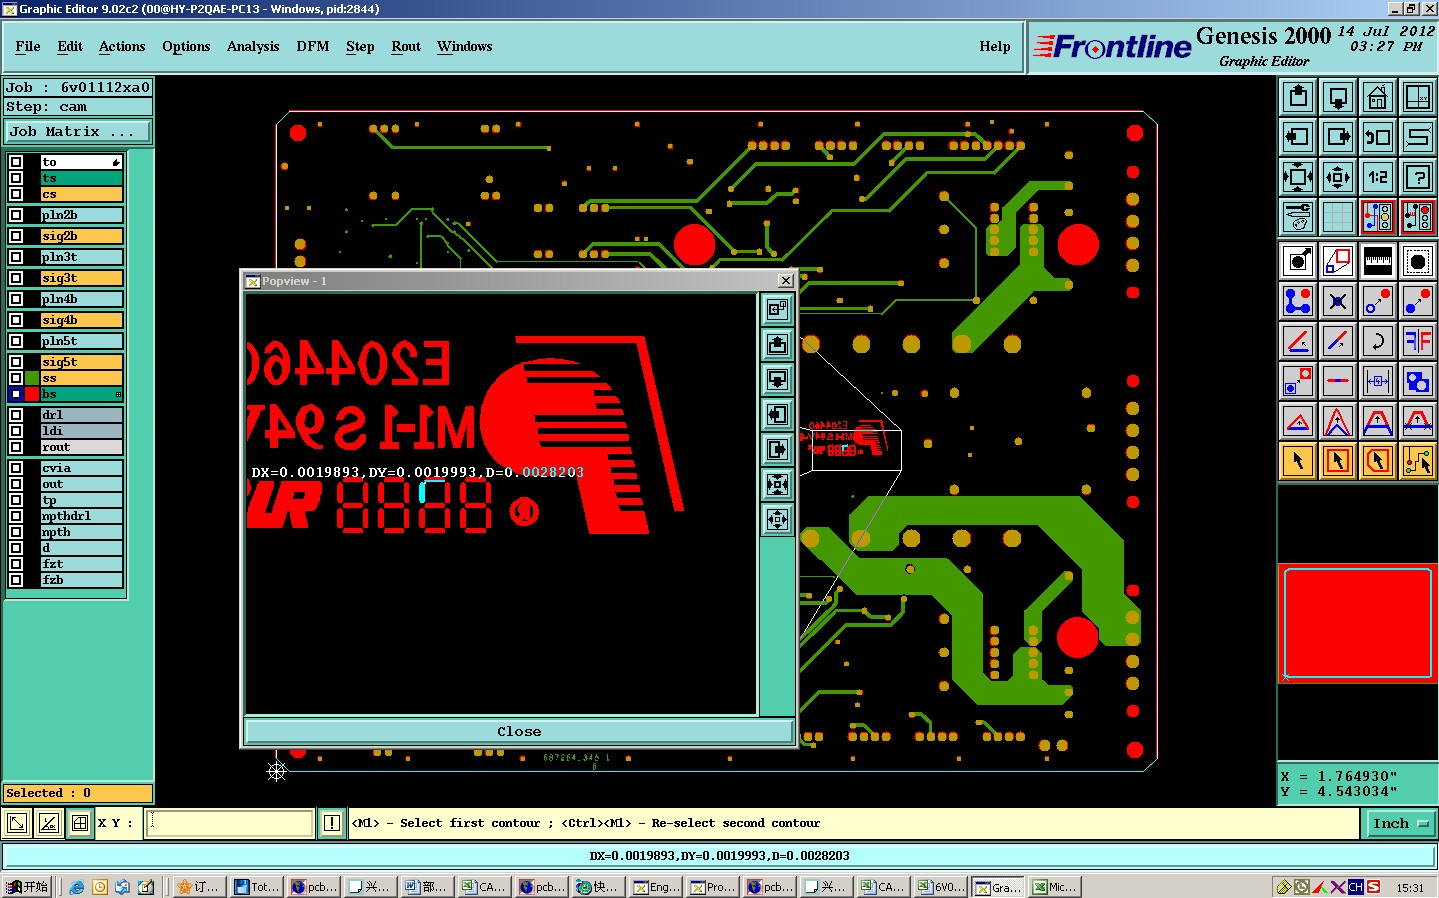
Task: Click the green color swatch of layer ss
Action: [32, 378]
